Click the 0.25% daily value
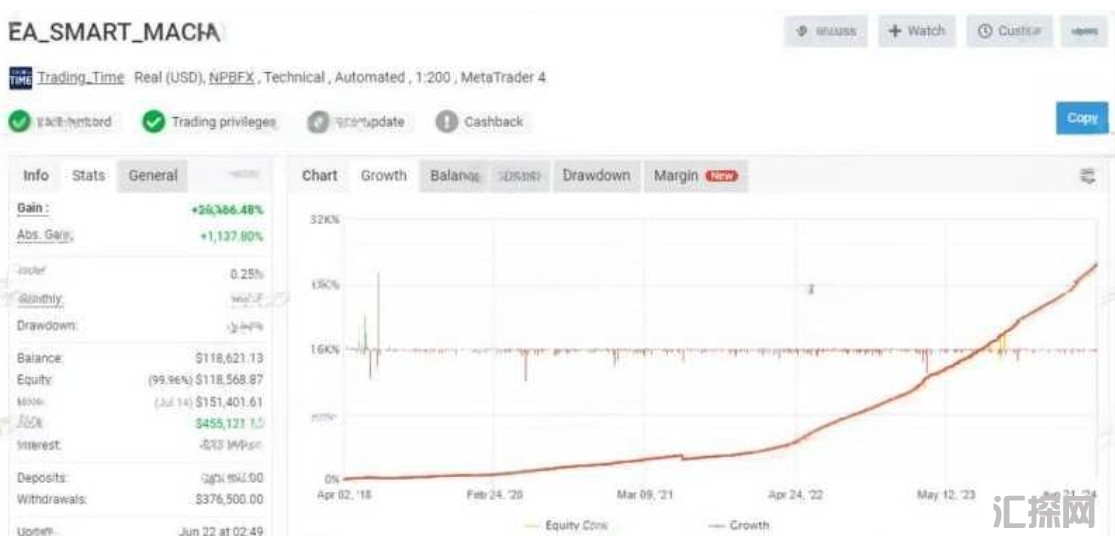 click(x=247, y=274)
